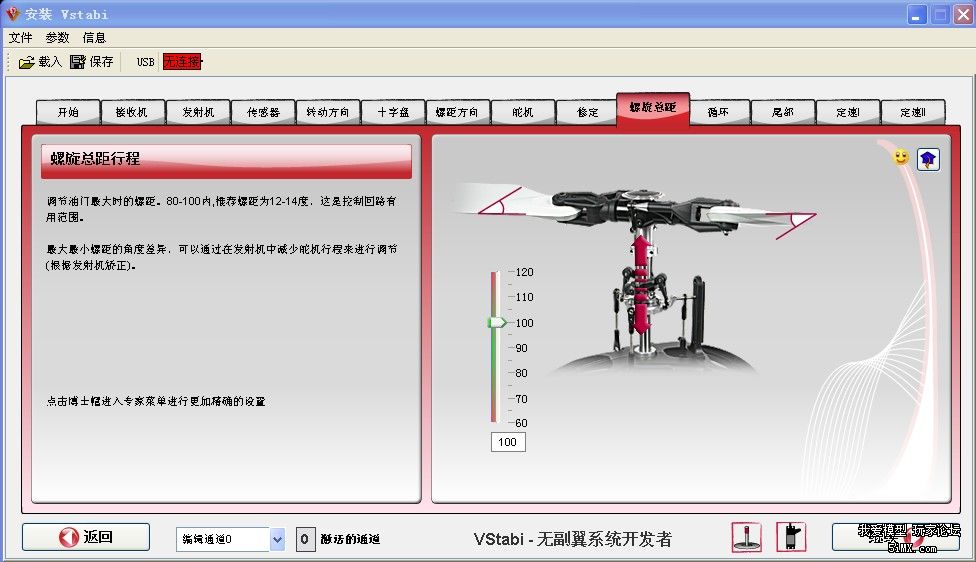
Task: Switch to the 十字盘 tab
Action: pyautogui.click(x=393, y=112)
